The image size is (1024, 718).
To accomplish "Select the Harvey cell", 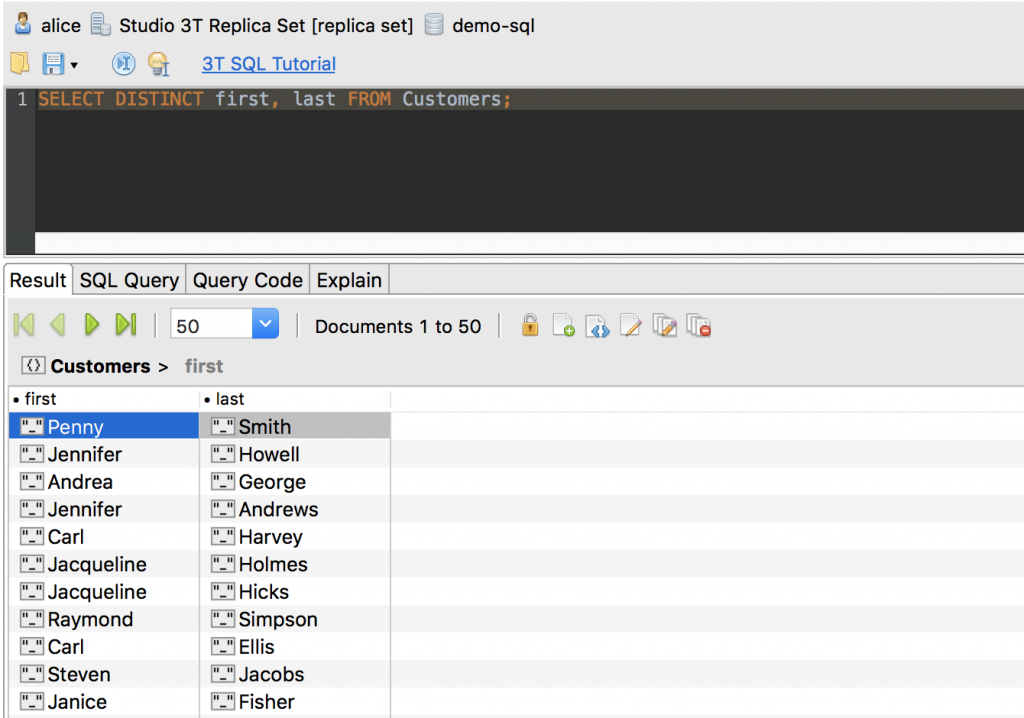I will pyautogui.click(x=295, y=536).
